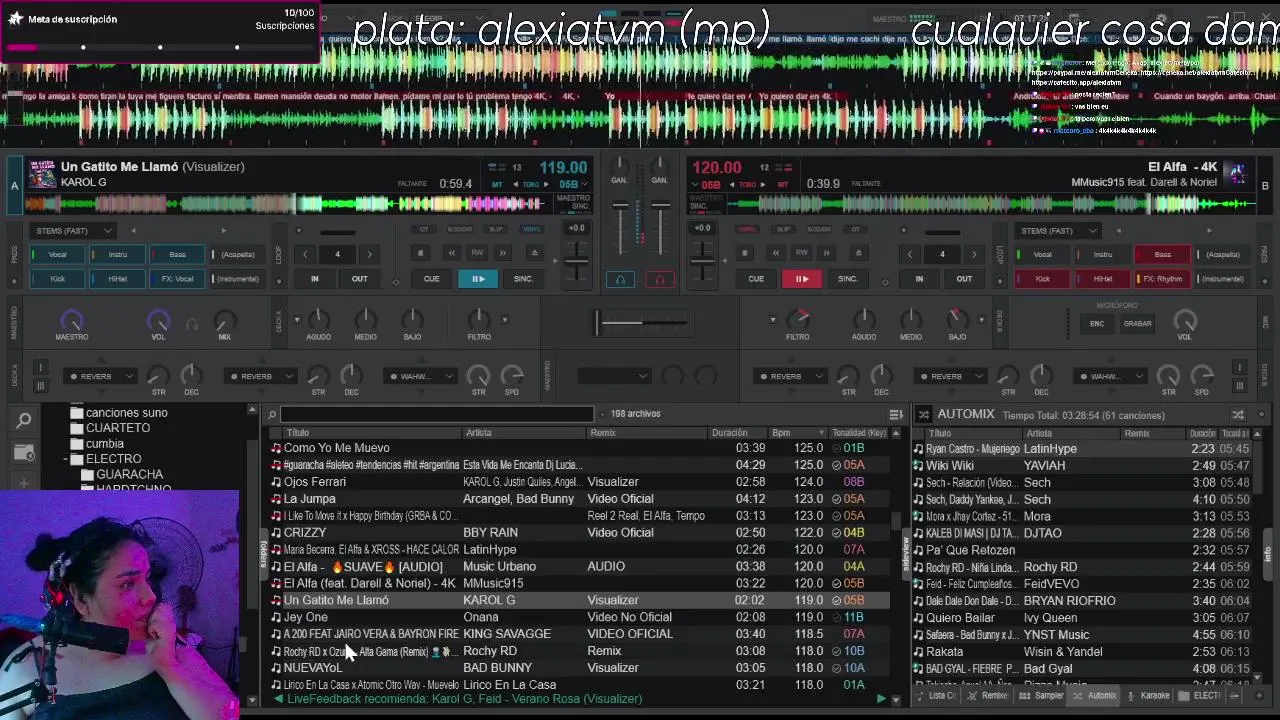
Task: Open dropdown arrow beside deck A FILTRO knob
Action: coord(504,320)
